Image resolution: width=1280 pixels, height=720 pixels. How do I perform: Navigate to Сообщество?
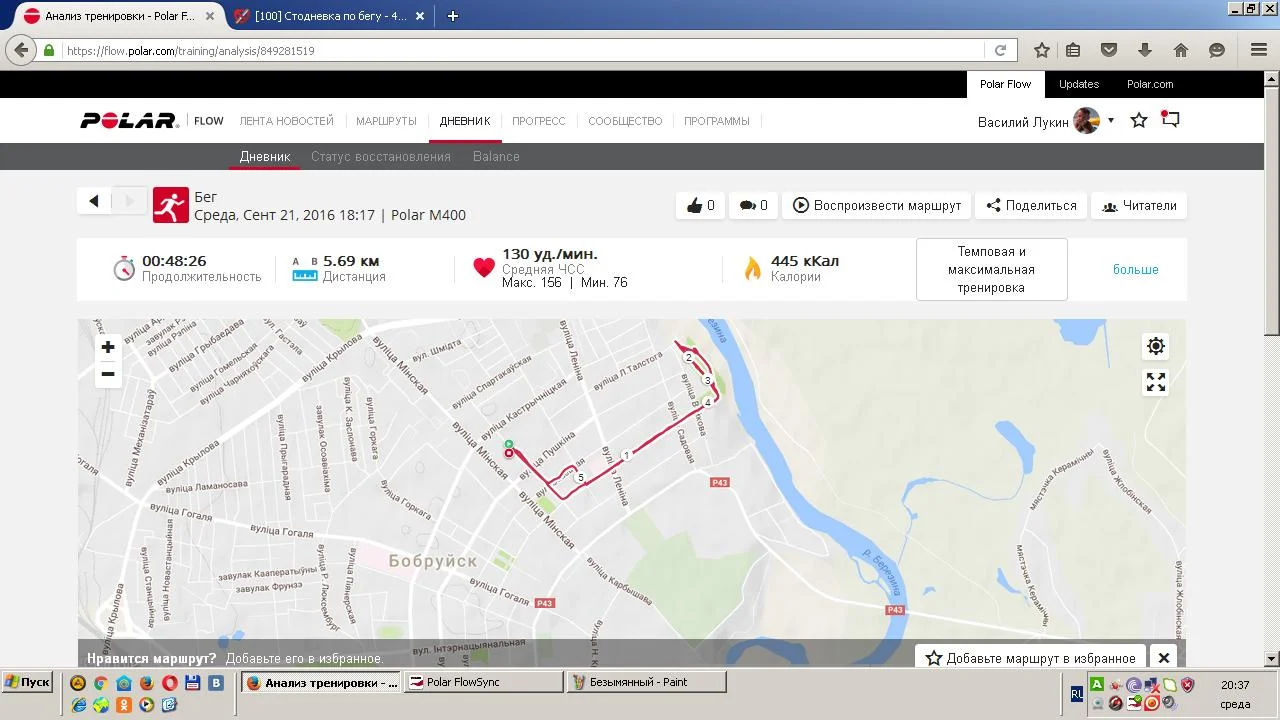625,121
